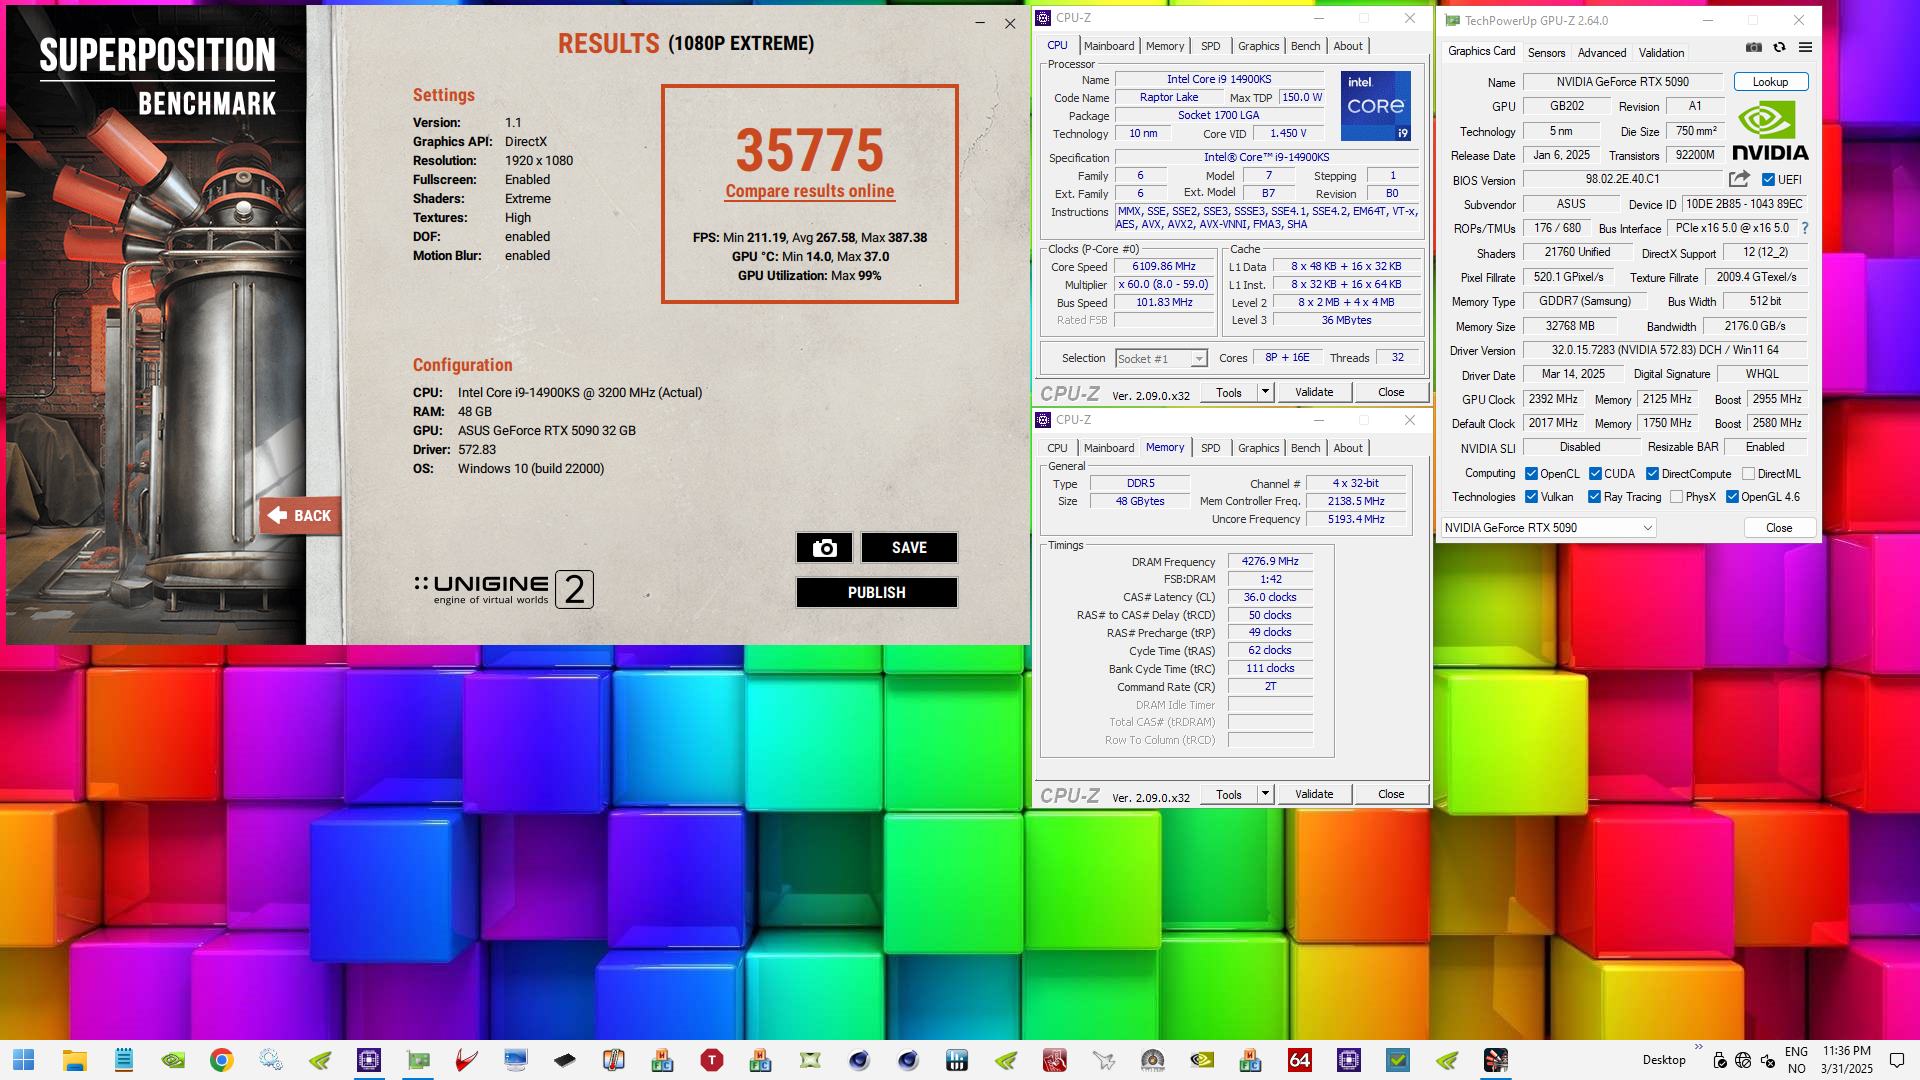Toggle the UEFI checkbox in GPU-Z
This screenshot has height=1080, width=1920.
(x=1768, y=180)
